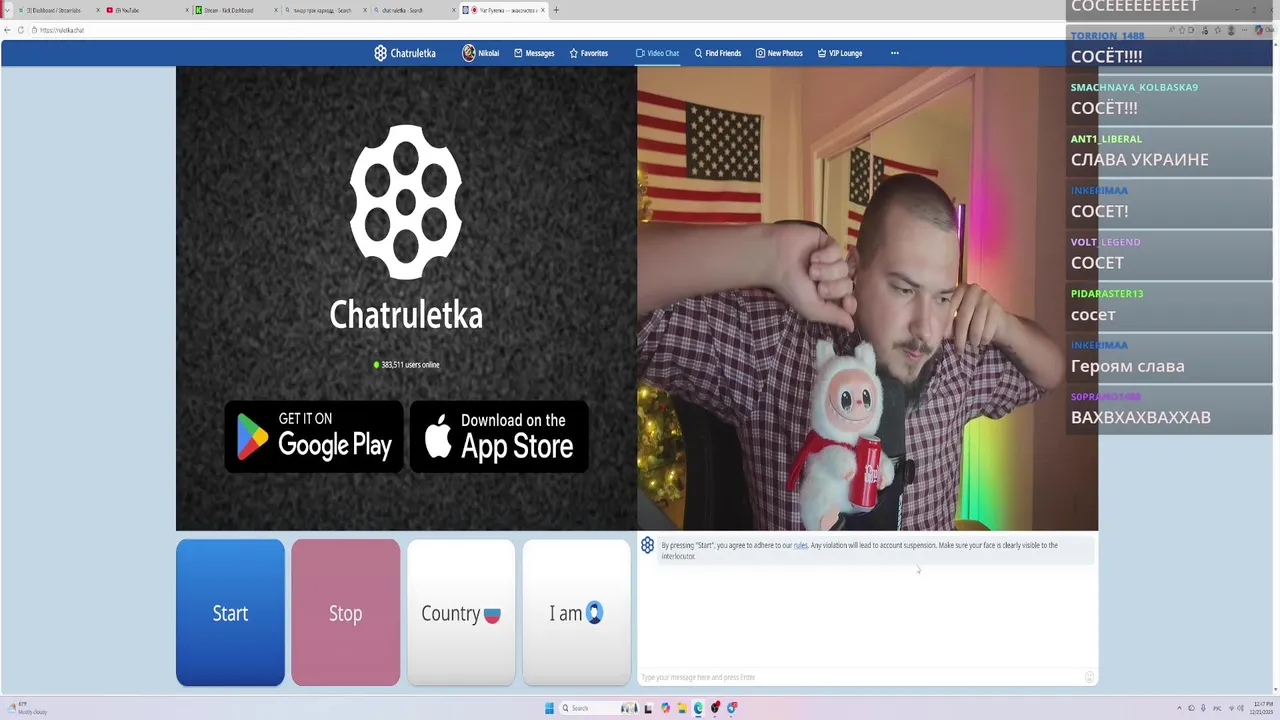Open the rules link in chat notice
1280x720 pixels.
[800, 545]
